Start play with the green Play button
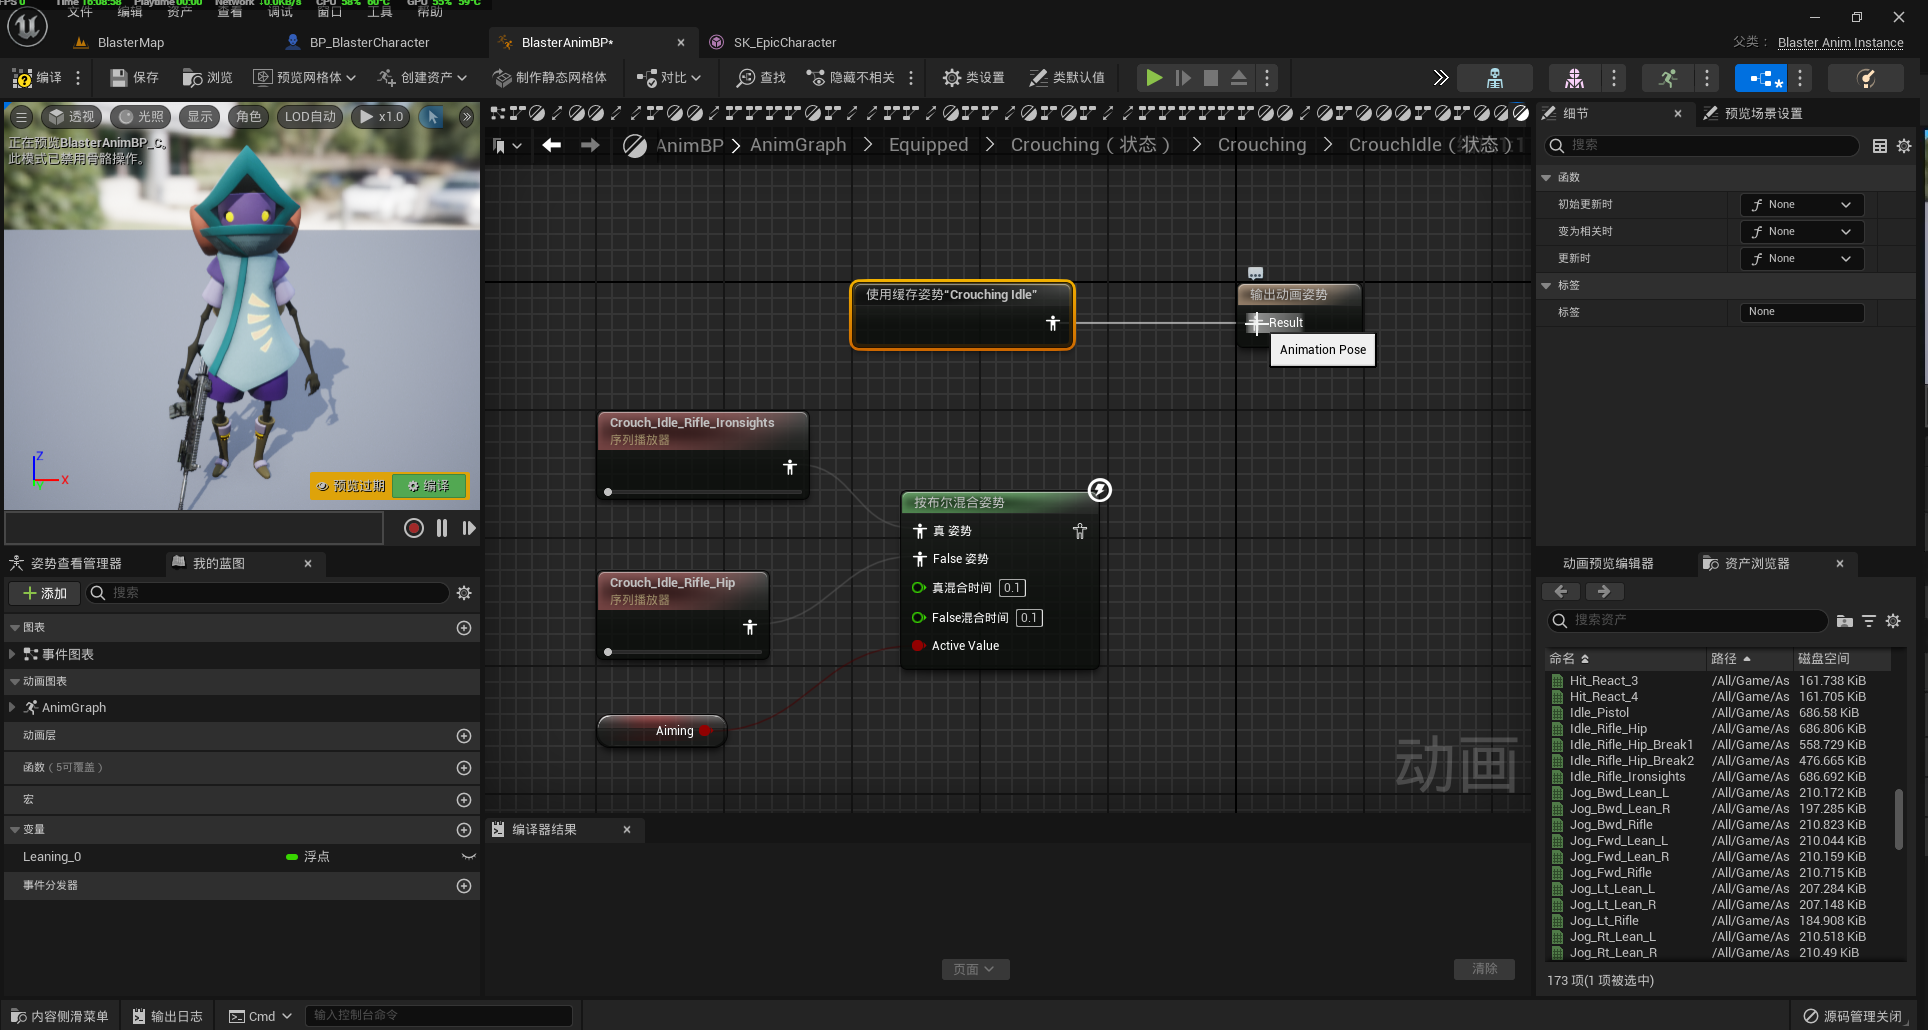Viewport: 1928px width, 1030px height. [1154, 77]
